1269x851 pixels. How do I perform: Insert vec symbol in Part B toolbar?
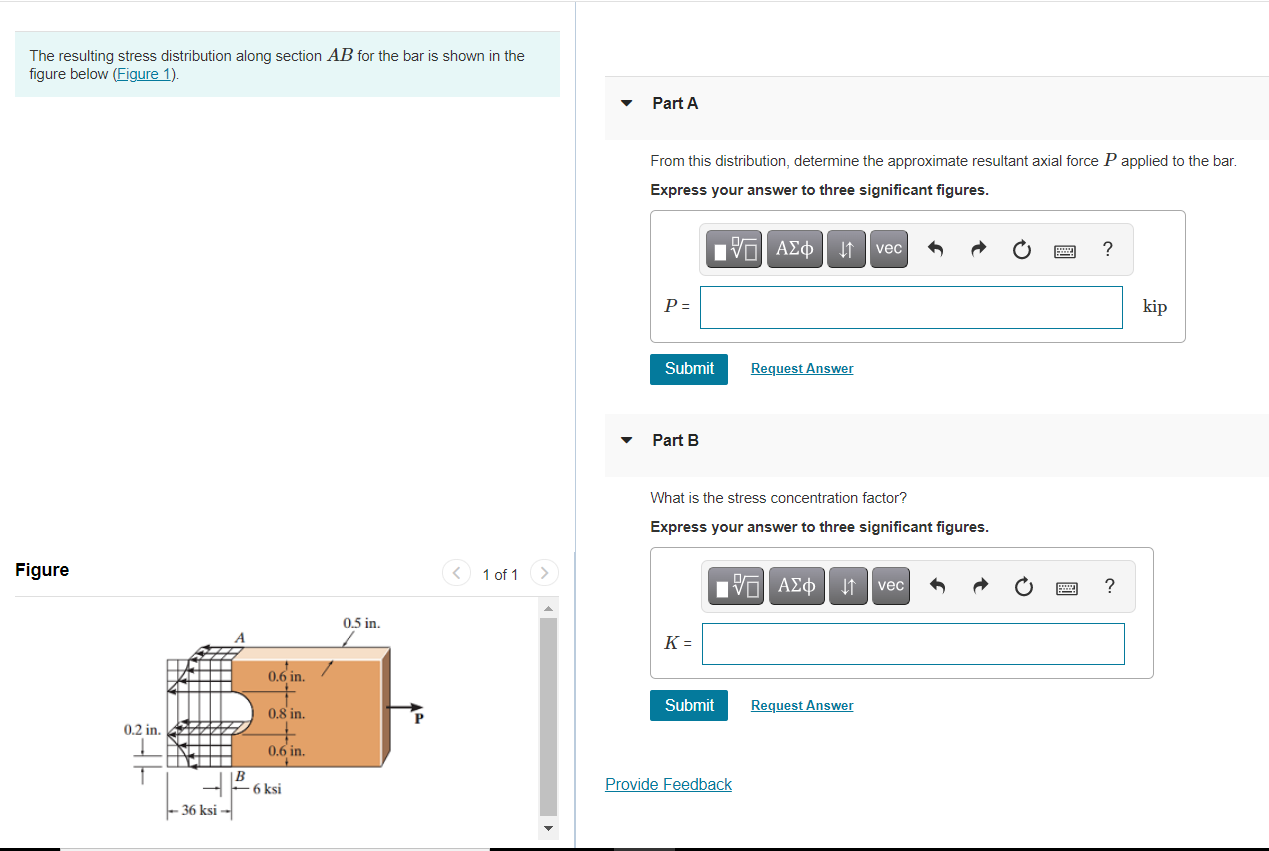point(890,586)
